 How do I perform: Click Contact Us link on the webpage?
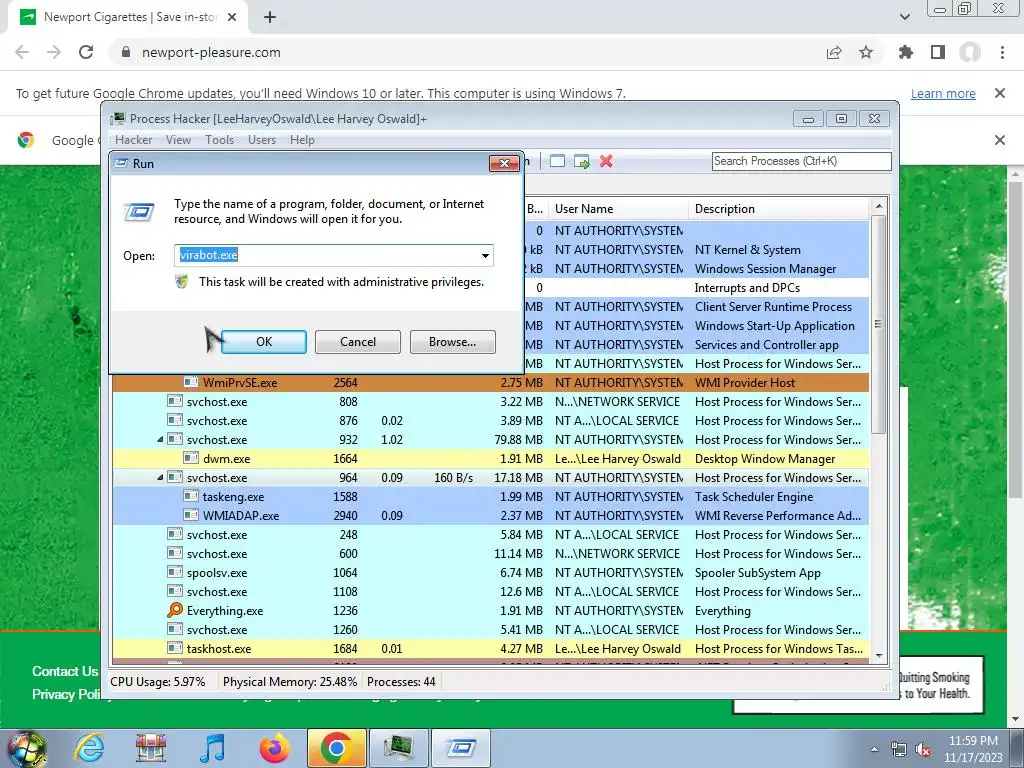point(65,671)
